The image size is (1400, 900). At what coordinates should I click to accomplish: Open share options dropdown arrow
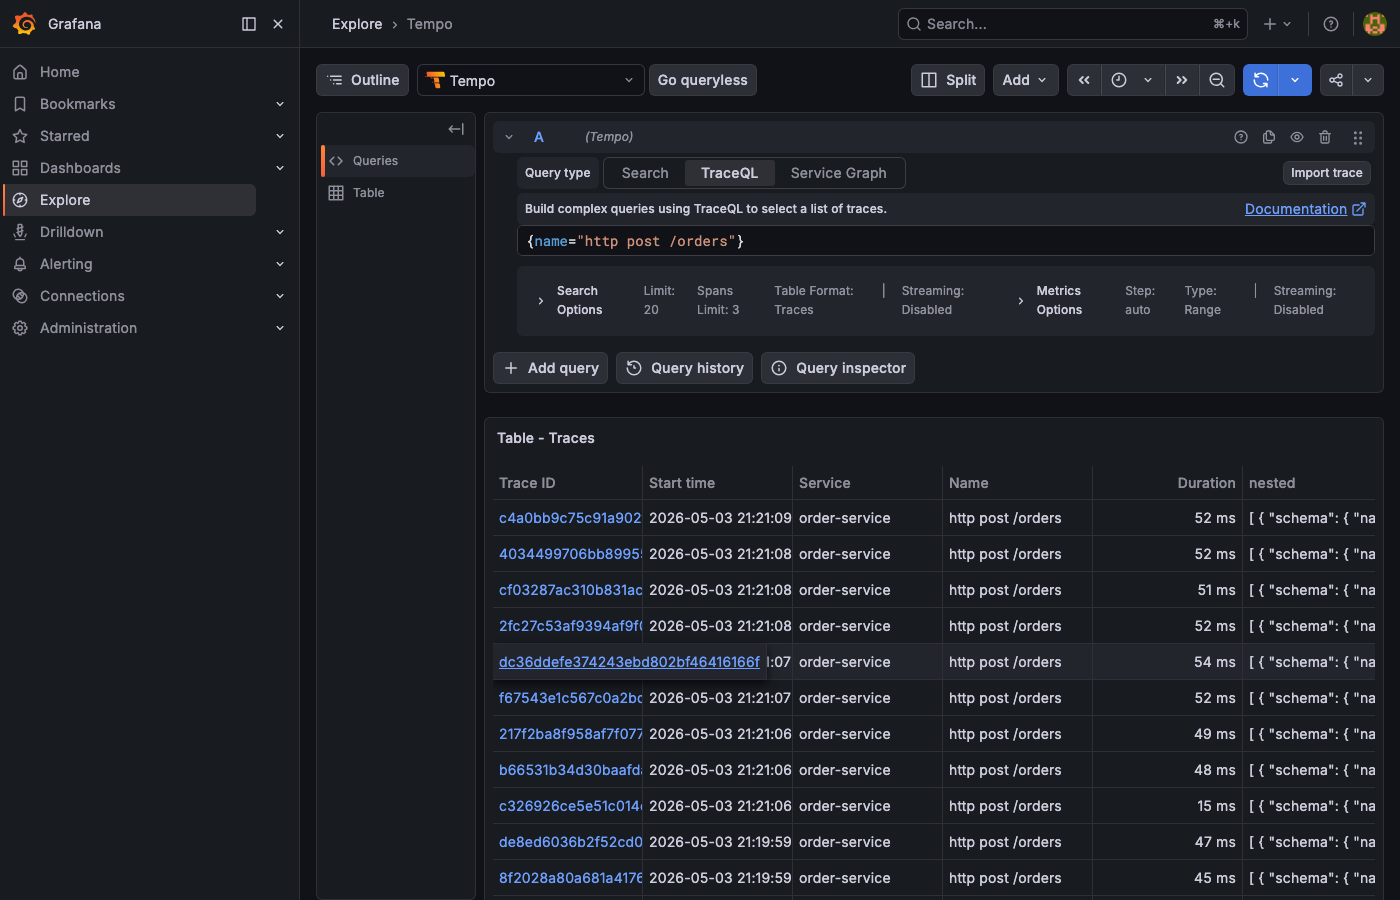[x=1368, y=80]
